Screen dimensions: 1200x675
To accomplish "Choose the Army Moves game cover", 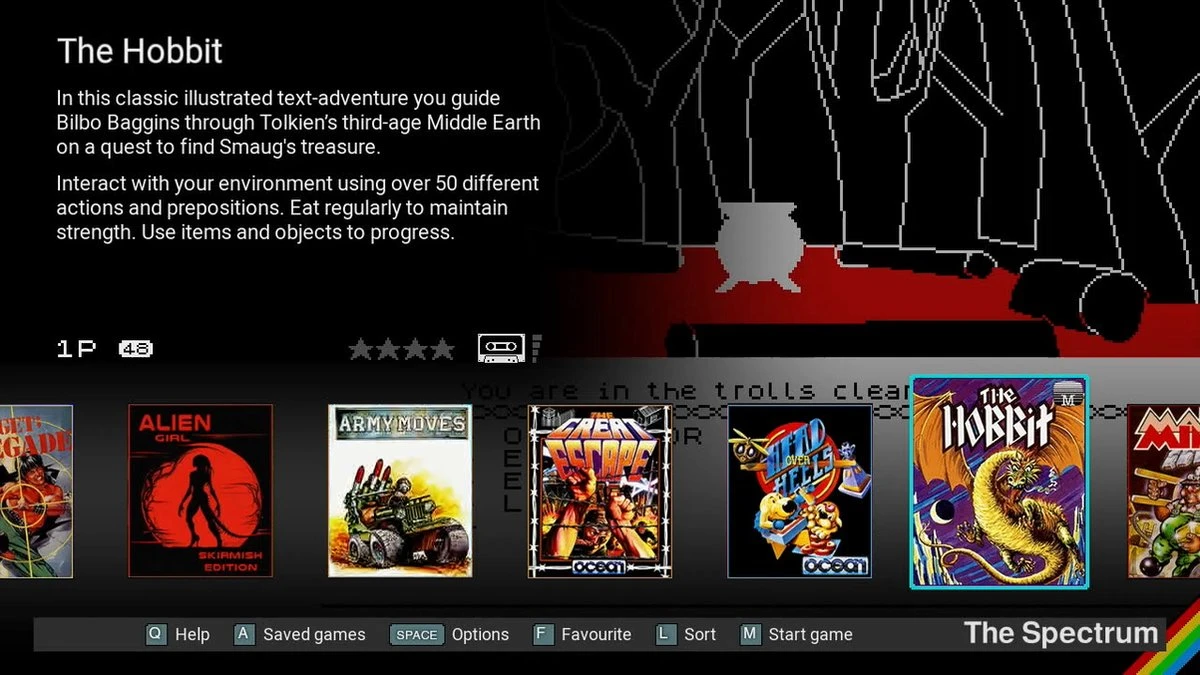I will tap(400, 490).
